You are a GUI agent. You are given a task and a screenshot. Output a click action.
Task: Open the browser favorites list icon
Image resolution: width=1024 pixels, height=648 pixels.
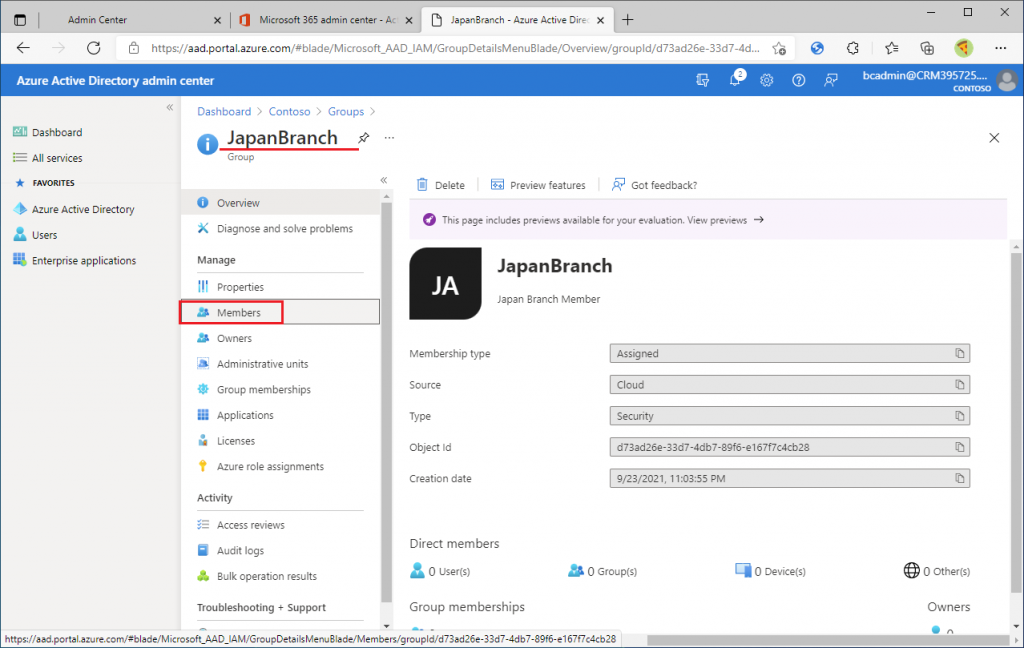point(891,48)
